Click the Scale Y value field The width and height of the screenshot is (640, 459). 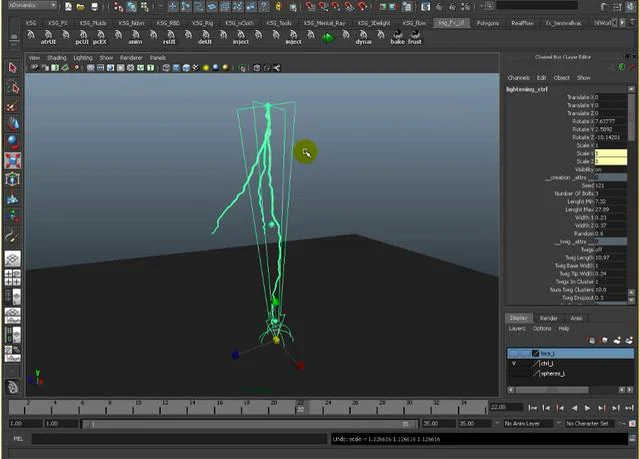[x=611, y=153]
